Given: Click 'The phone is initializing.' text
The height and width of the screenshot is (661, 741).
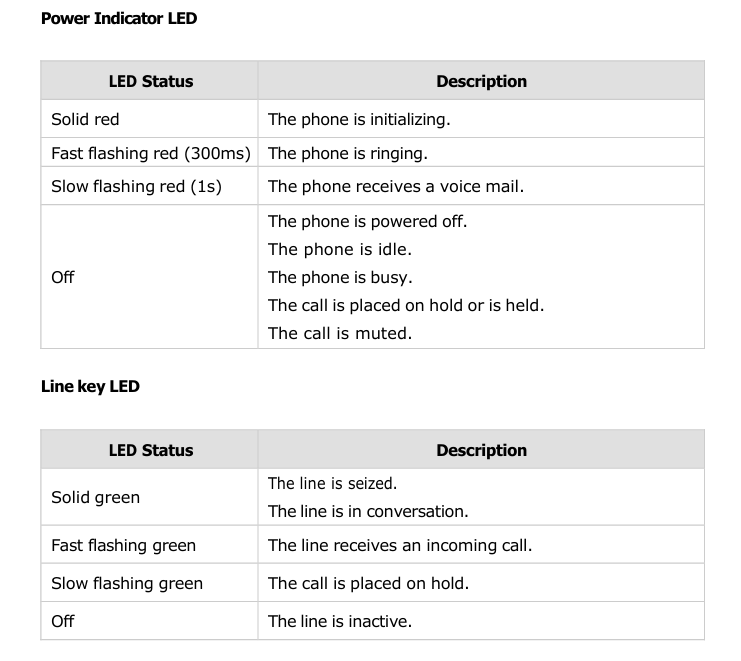Looking at the screenshot, I should tap(359, 119).
